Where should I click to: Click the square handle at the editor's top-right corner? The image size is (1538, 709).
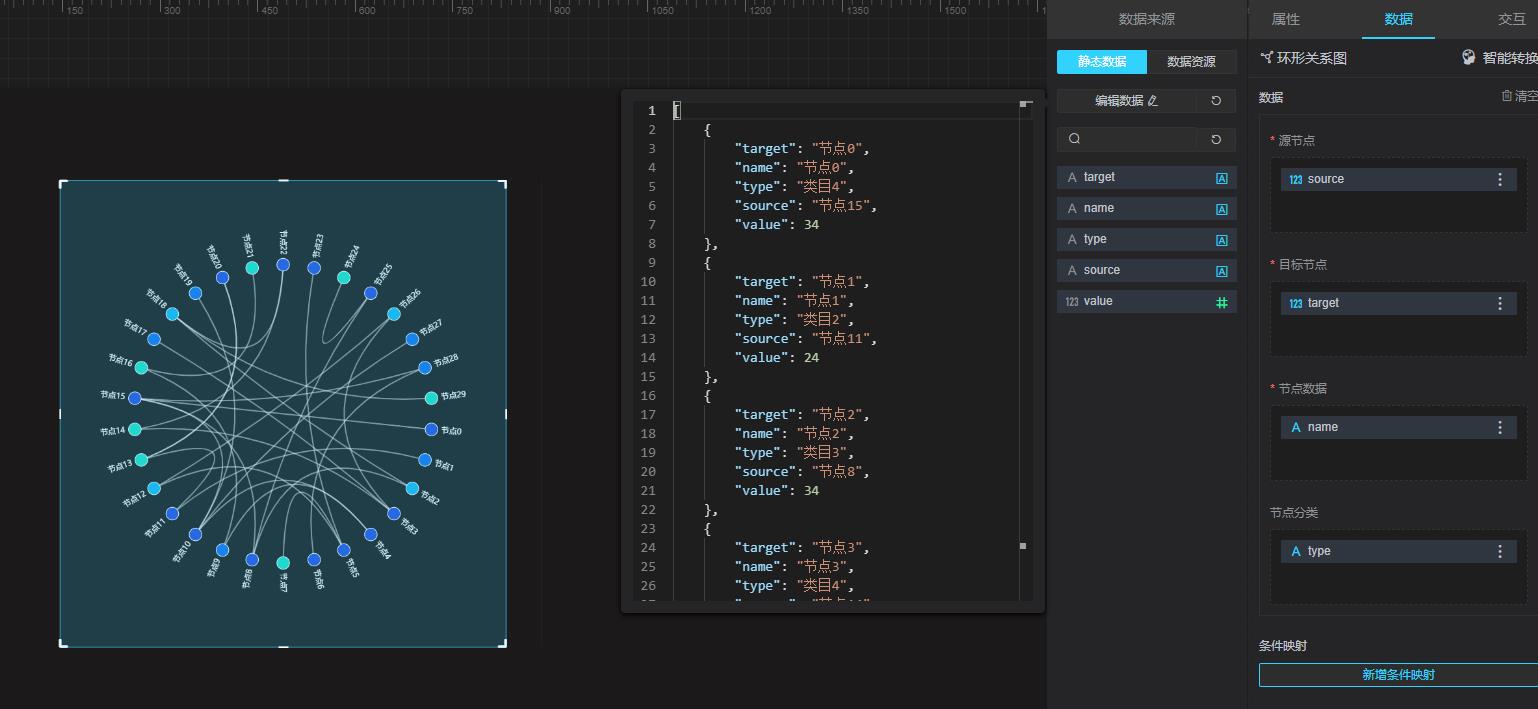coord(1024,103)
